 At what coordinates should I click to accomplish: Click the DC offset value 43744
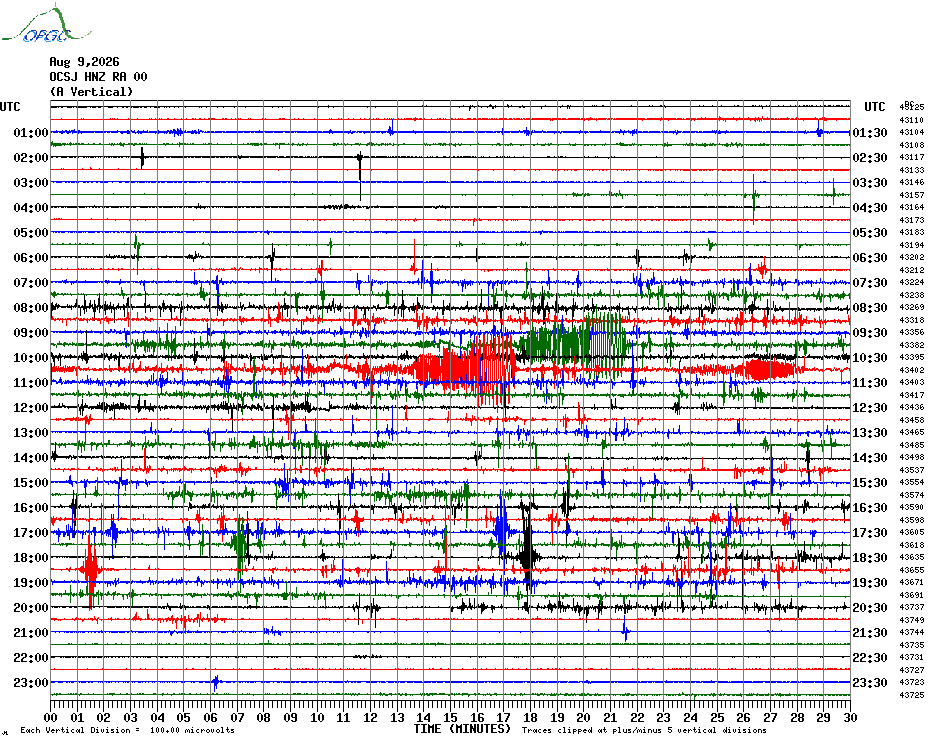click(912, 632)
